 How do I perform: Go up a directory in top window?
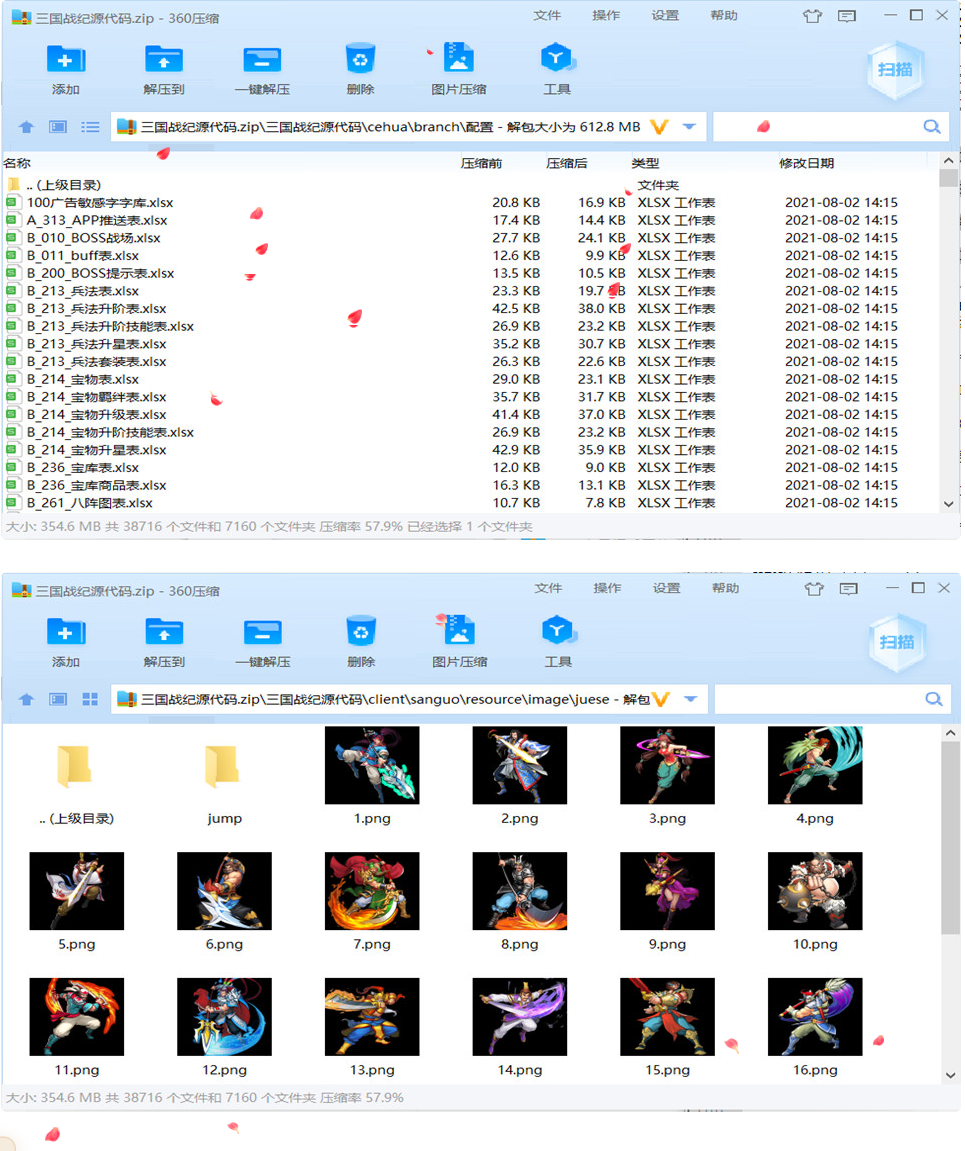pyautogui.click(x=26, y=127)
